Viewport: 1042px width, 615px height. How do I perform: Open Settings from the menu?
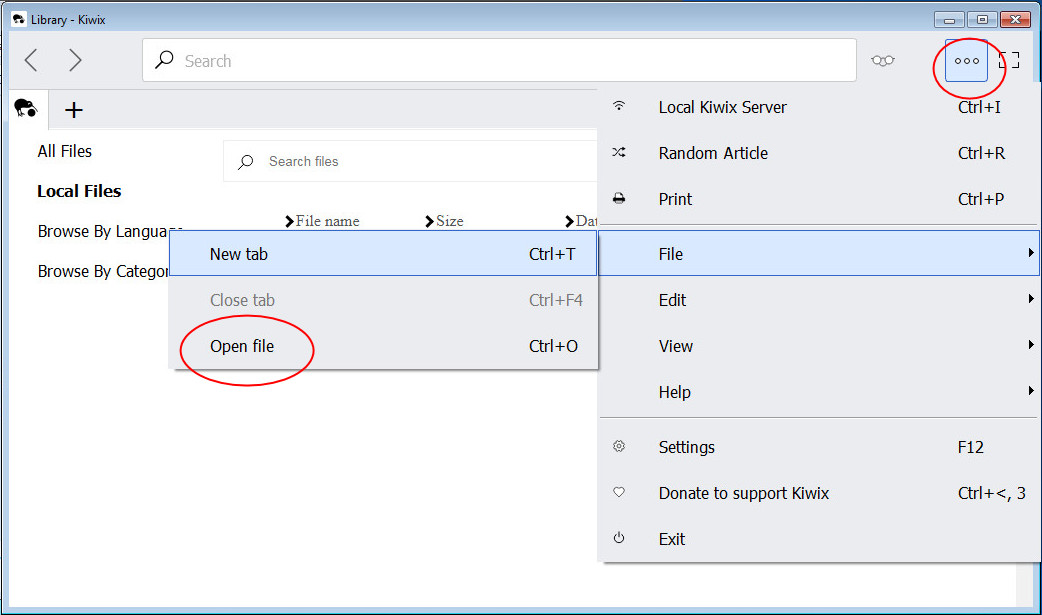click(x=819, y=447)
